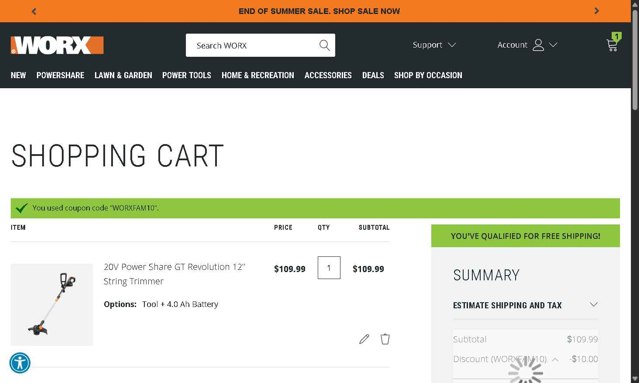Screen dimensions: 639x383
Task: Open the DEALS menu
Action: [373, 75]
